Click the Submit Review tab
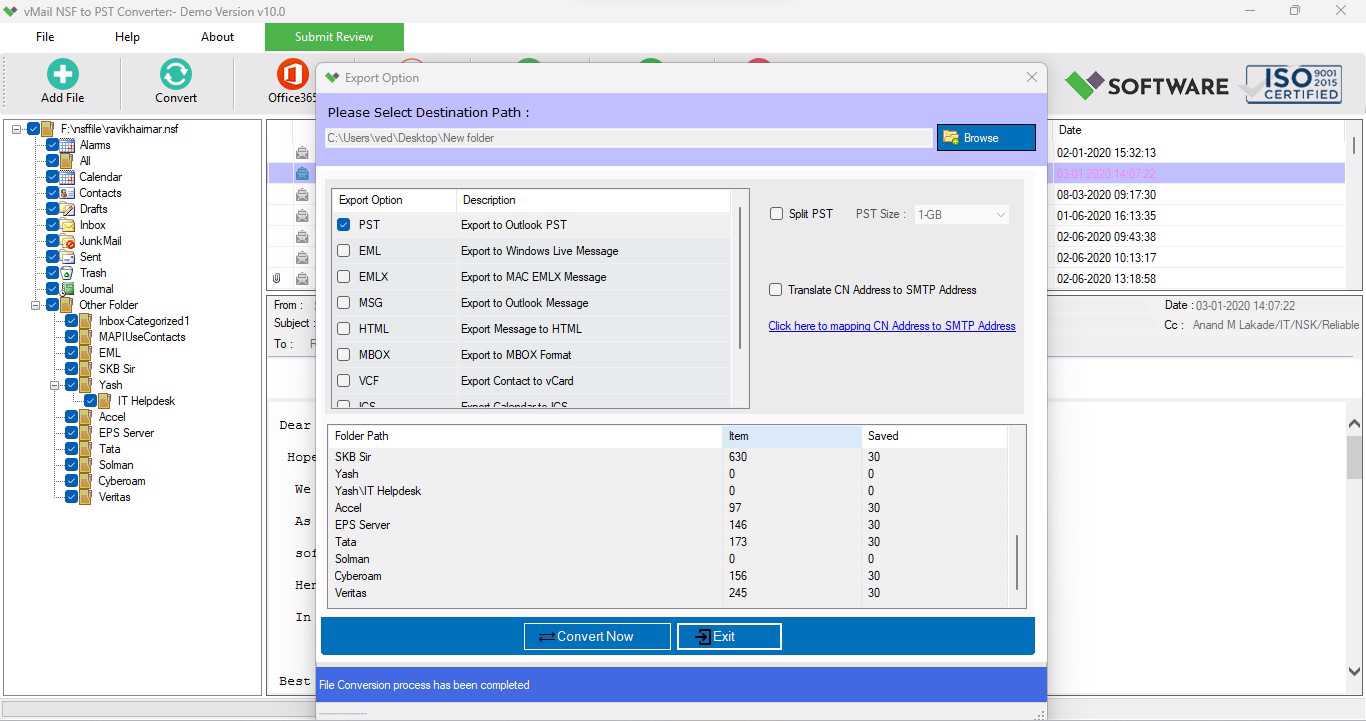The image size is (1366, 721). [334, 37]
